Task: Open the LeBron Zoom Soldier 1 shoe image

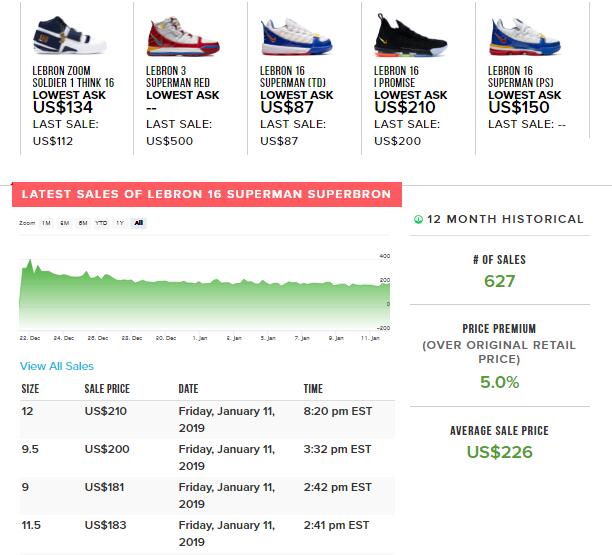Action: [62, 36]
